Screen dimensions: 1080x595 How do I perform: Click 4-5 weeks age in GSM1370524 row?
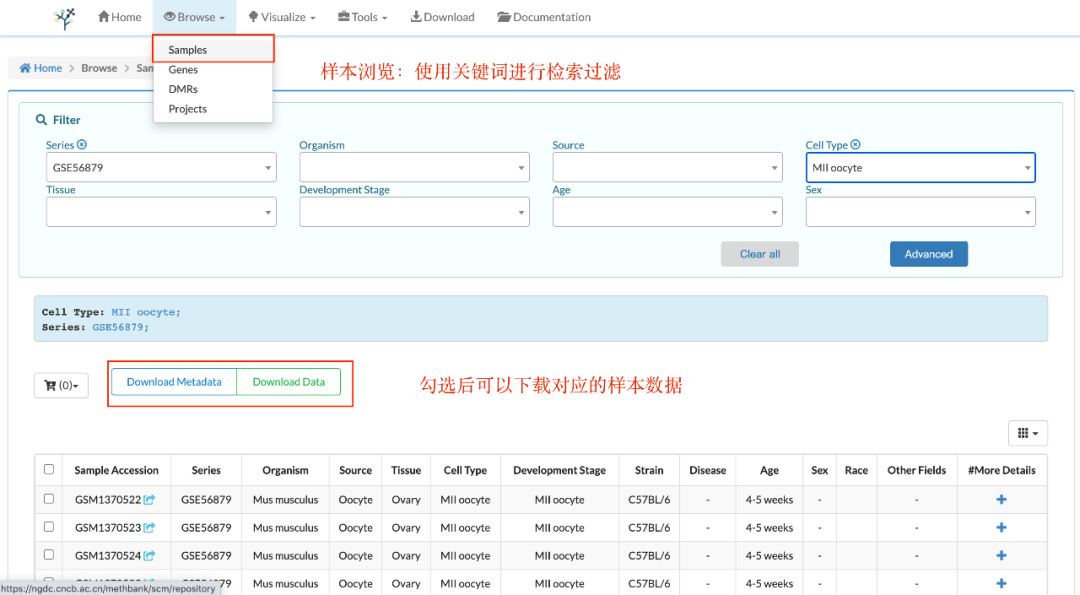(x=769, y=555)
